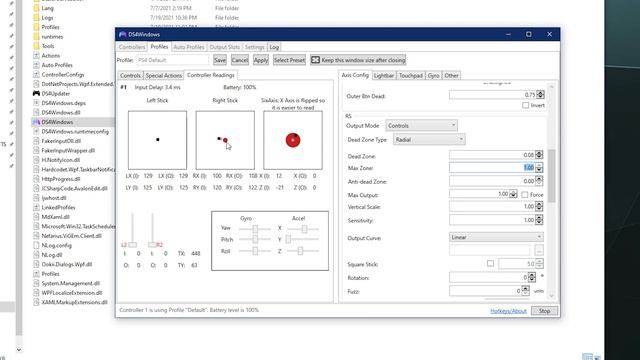Viewport: 640px width, 360px height.
Task: Click the Accel X slider
Action: coord(302,229)
